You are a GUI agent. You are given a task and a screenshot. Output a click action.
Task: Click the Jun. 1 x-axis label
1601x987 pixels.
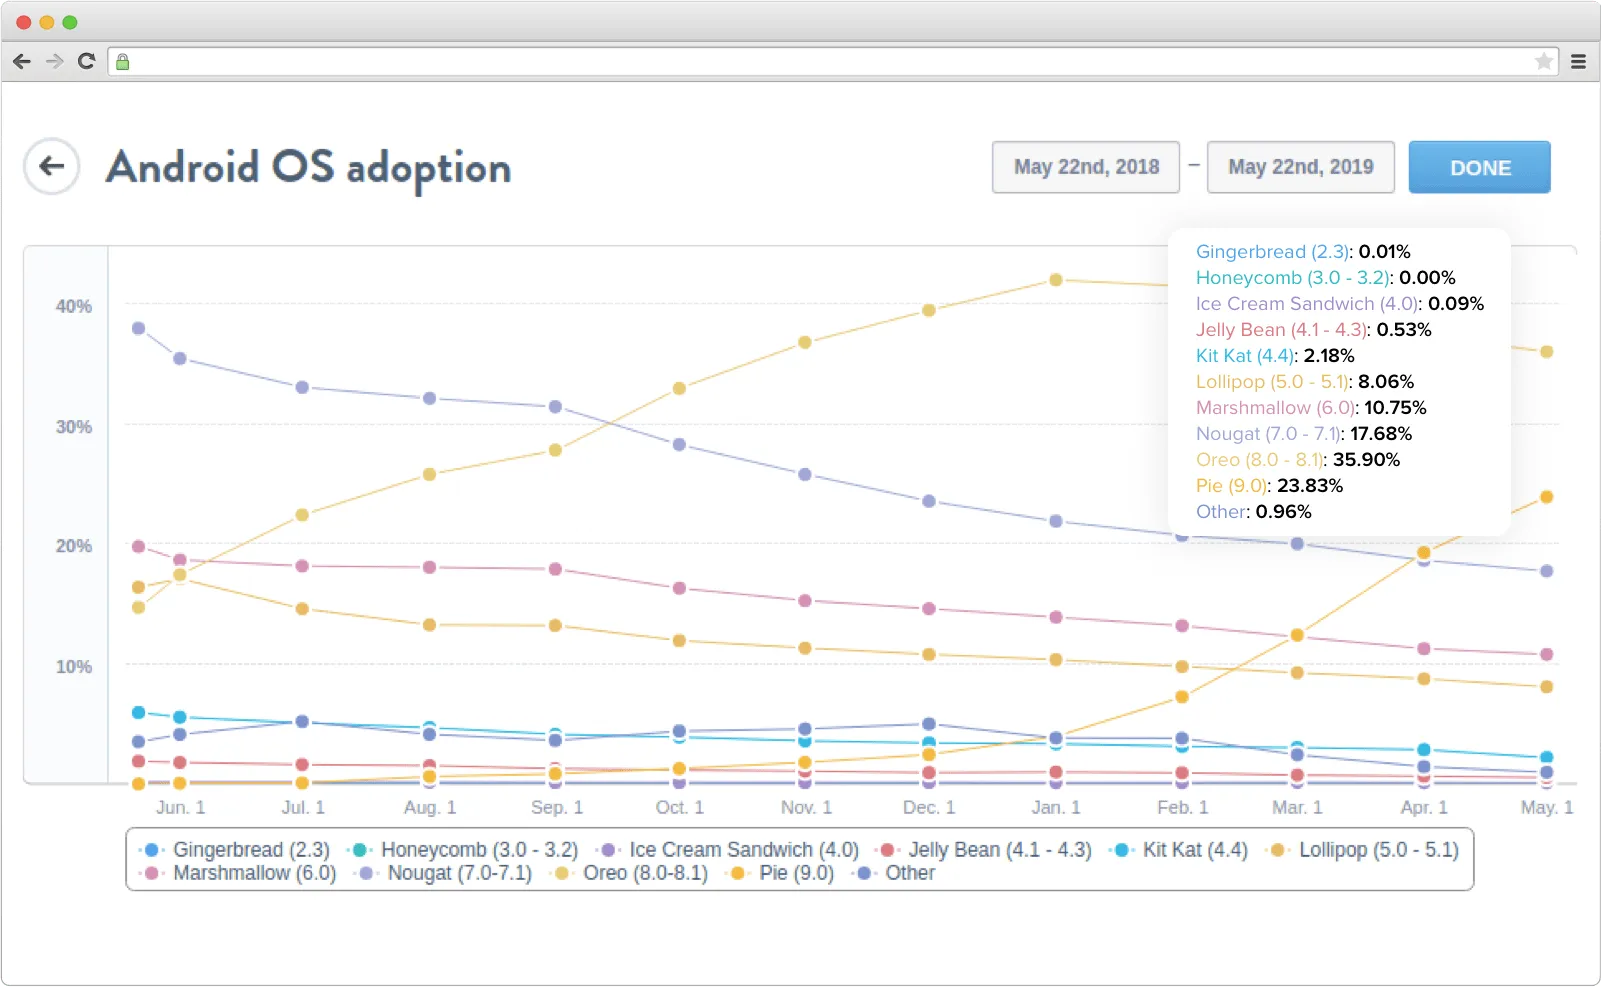click(x=180, y=807)
